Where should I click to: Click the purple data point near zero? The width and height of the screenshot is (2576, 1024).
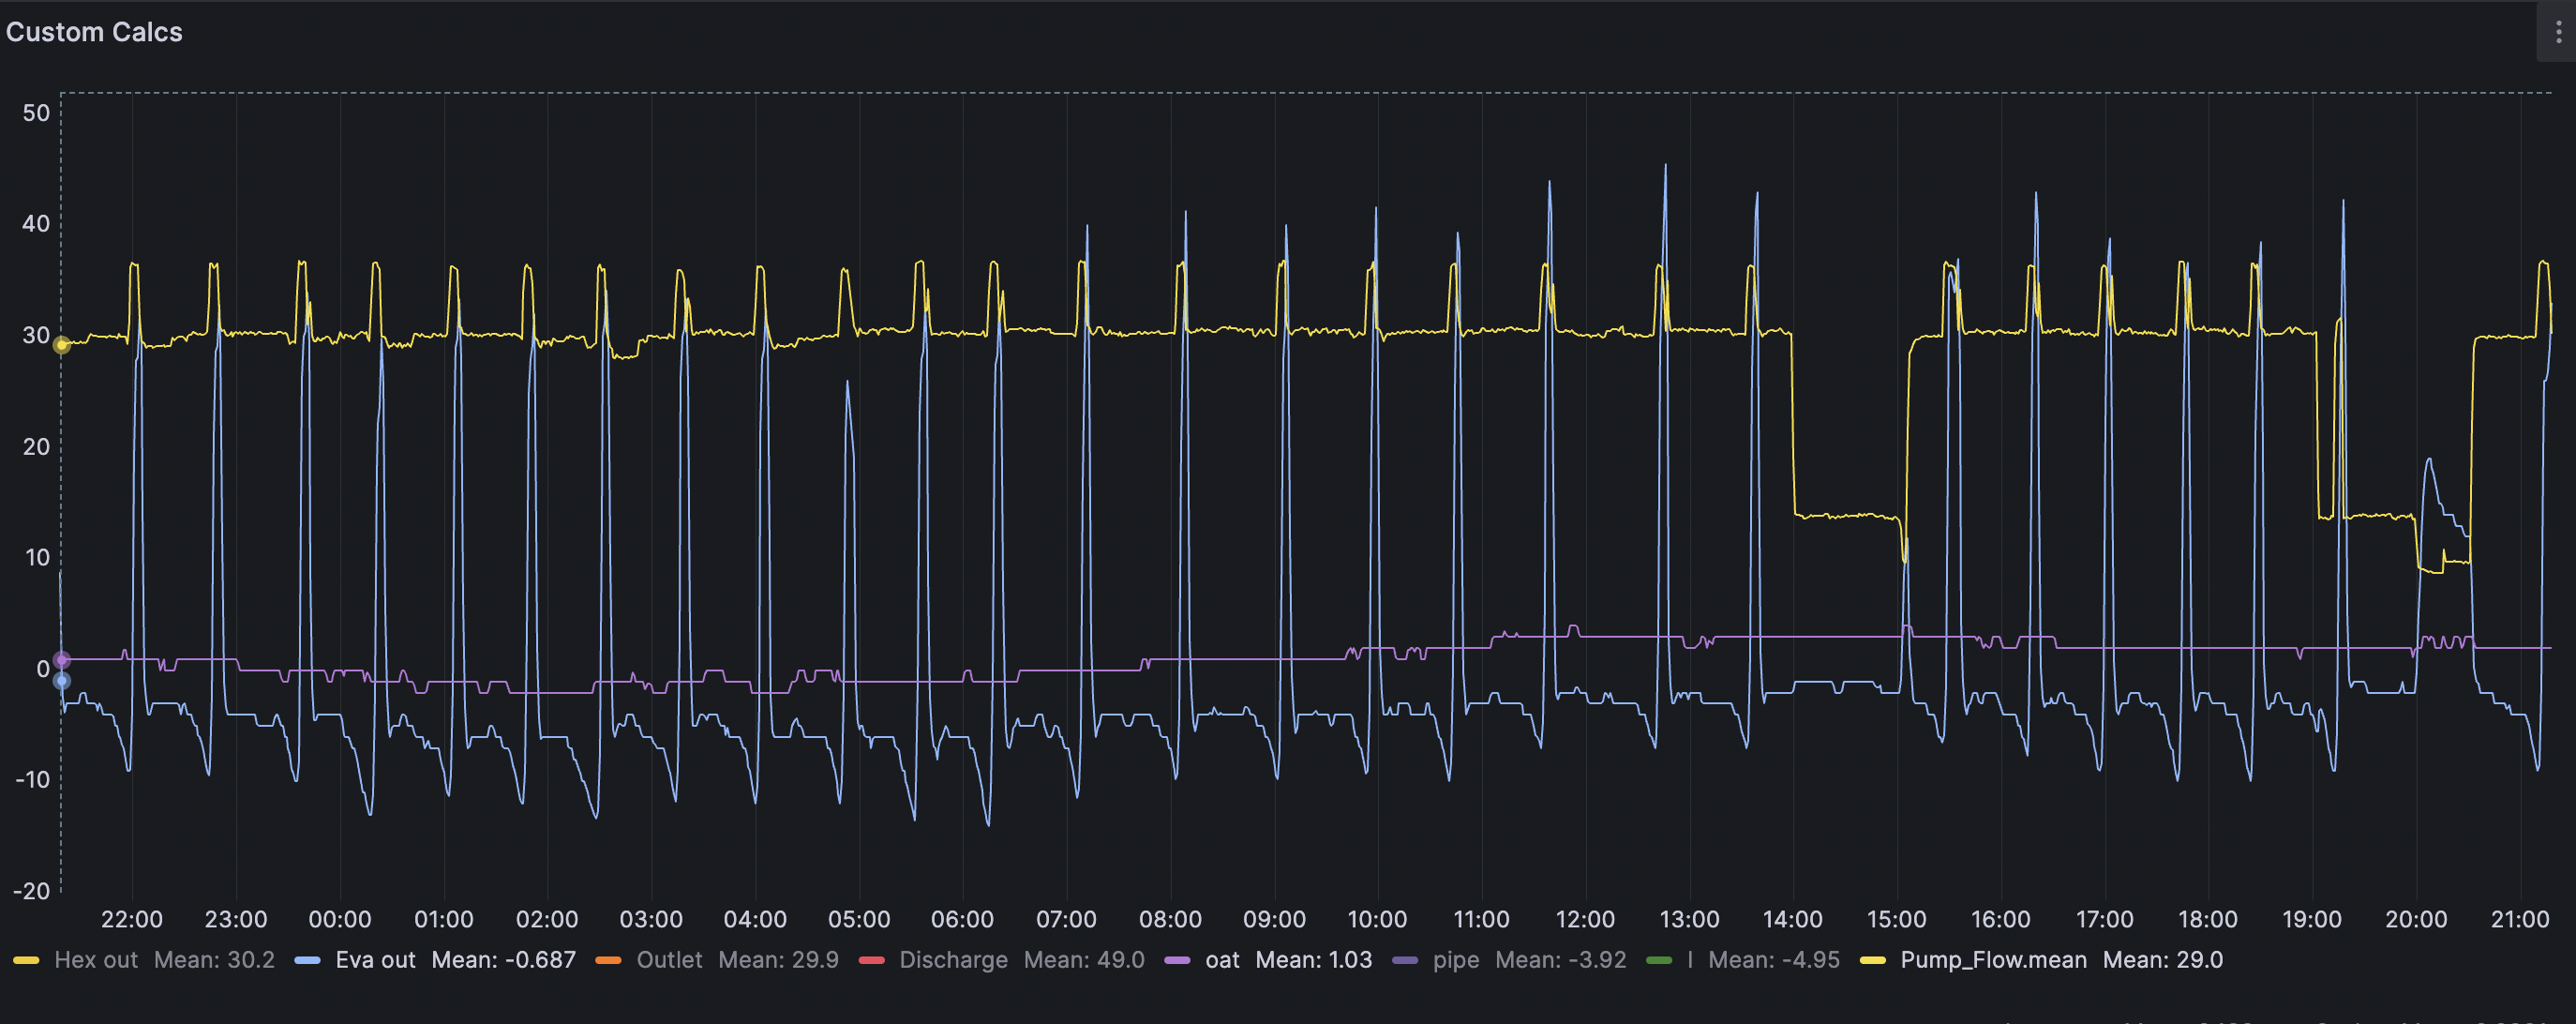pyautogui.click(x=62, y=660)
